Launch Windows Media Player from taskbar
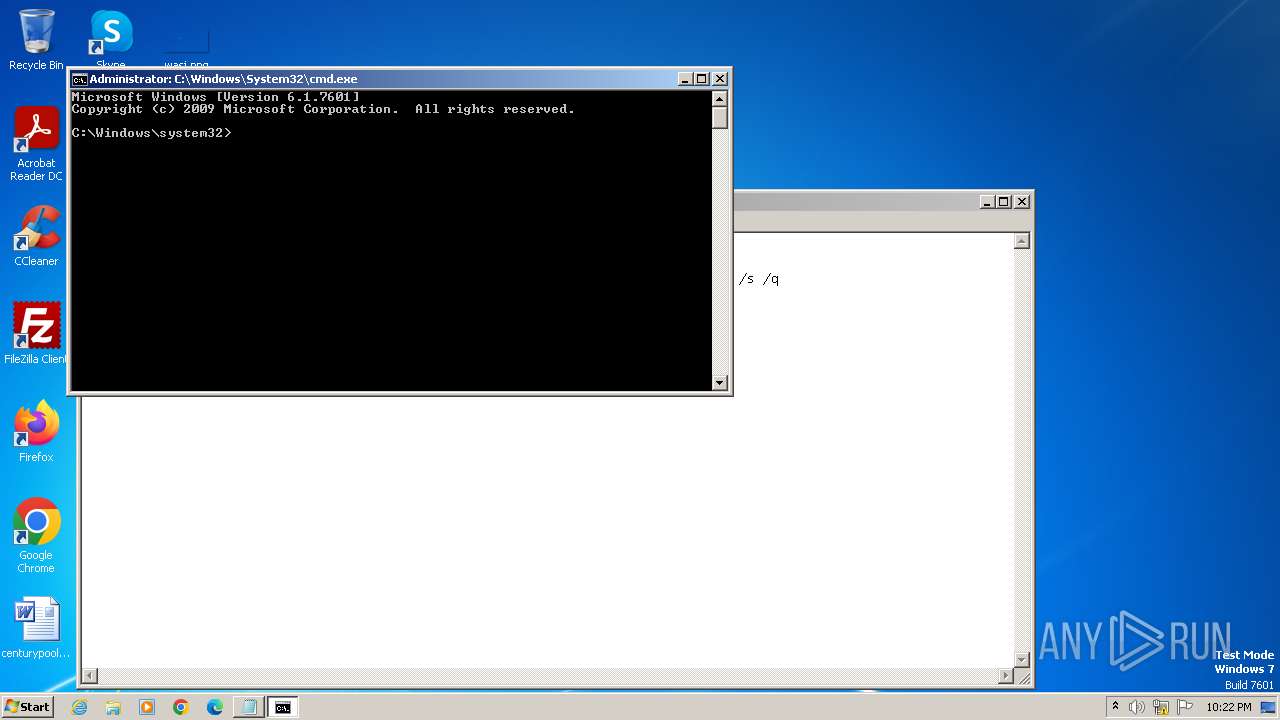The height and width of the screenshot is (720, 1280). click(147, 707)
